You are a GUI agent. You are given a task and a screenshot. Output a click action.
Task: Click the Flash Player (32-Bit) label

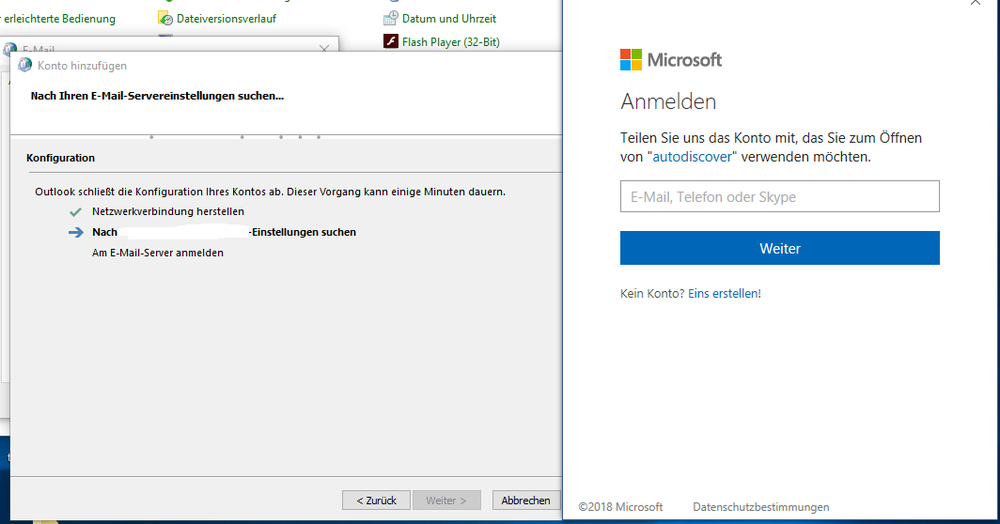click(450, 42)
